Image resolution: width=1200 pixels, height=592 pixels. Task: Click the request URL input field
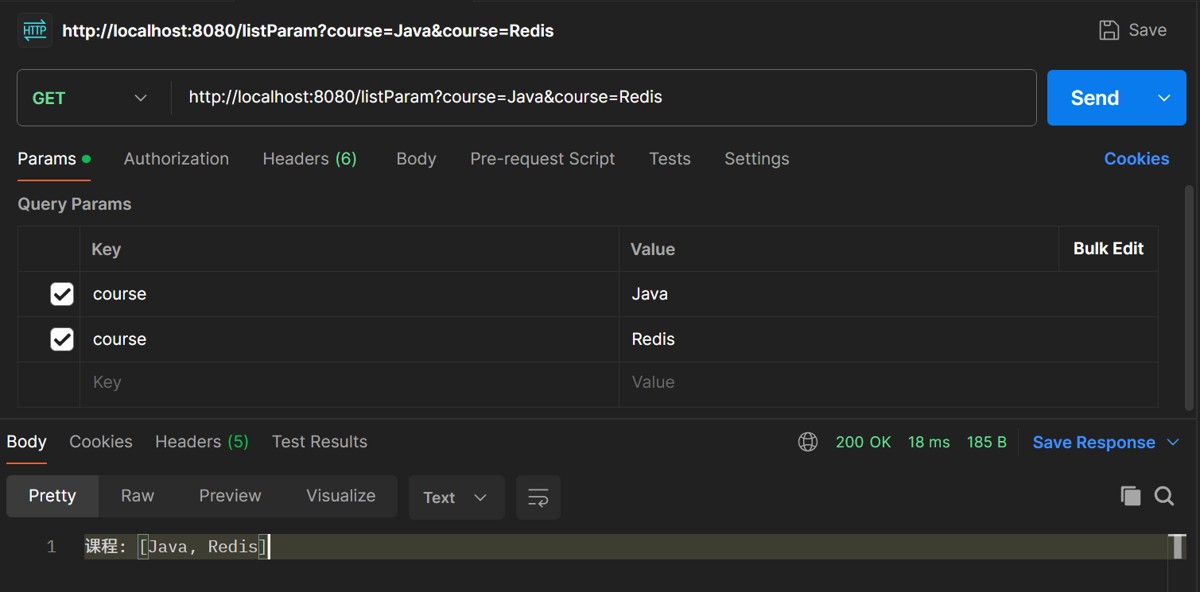click(x=600, y=98)
